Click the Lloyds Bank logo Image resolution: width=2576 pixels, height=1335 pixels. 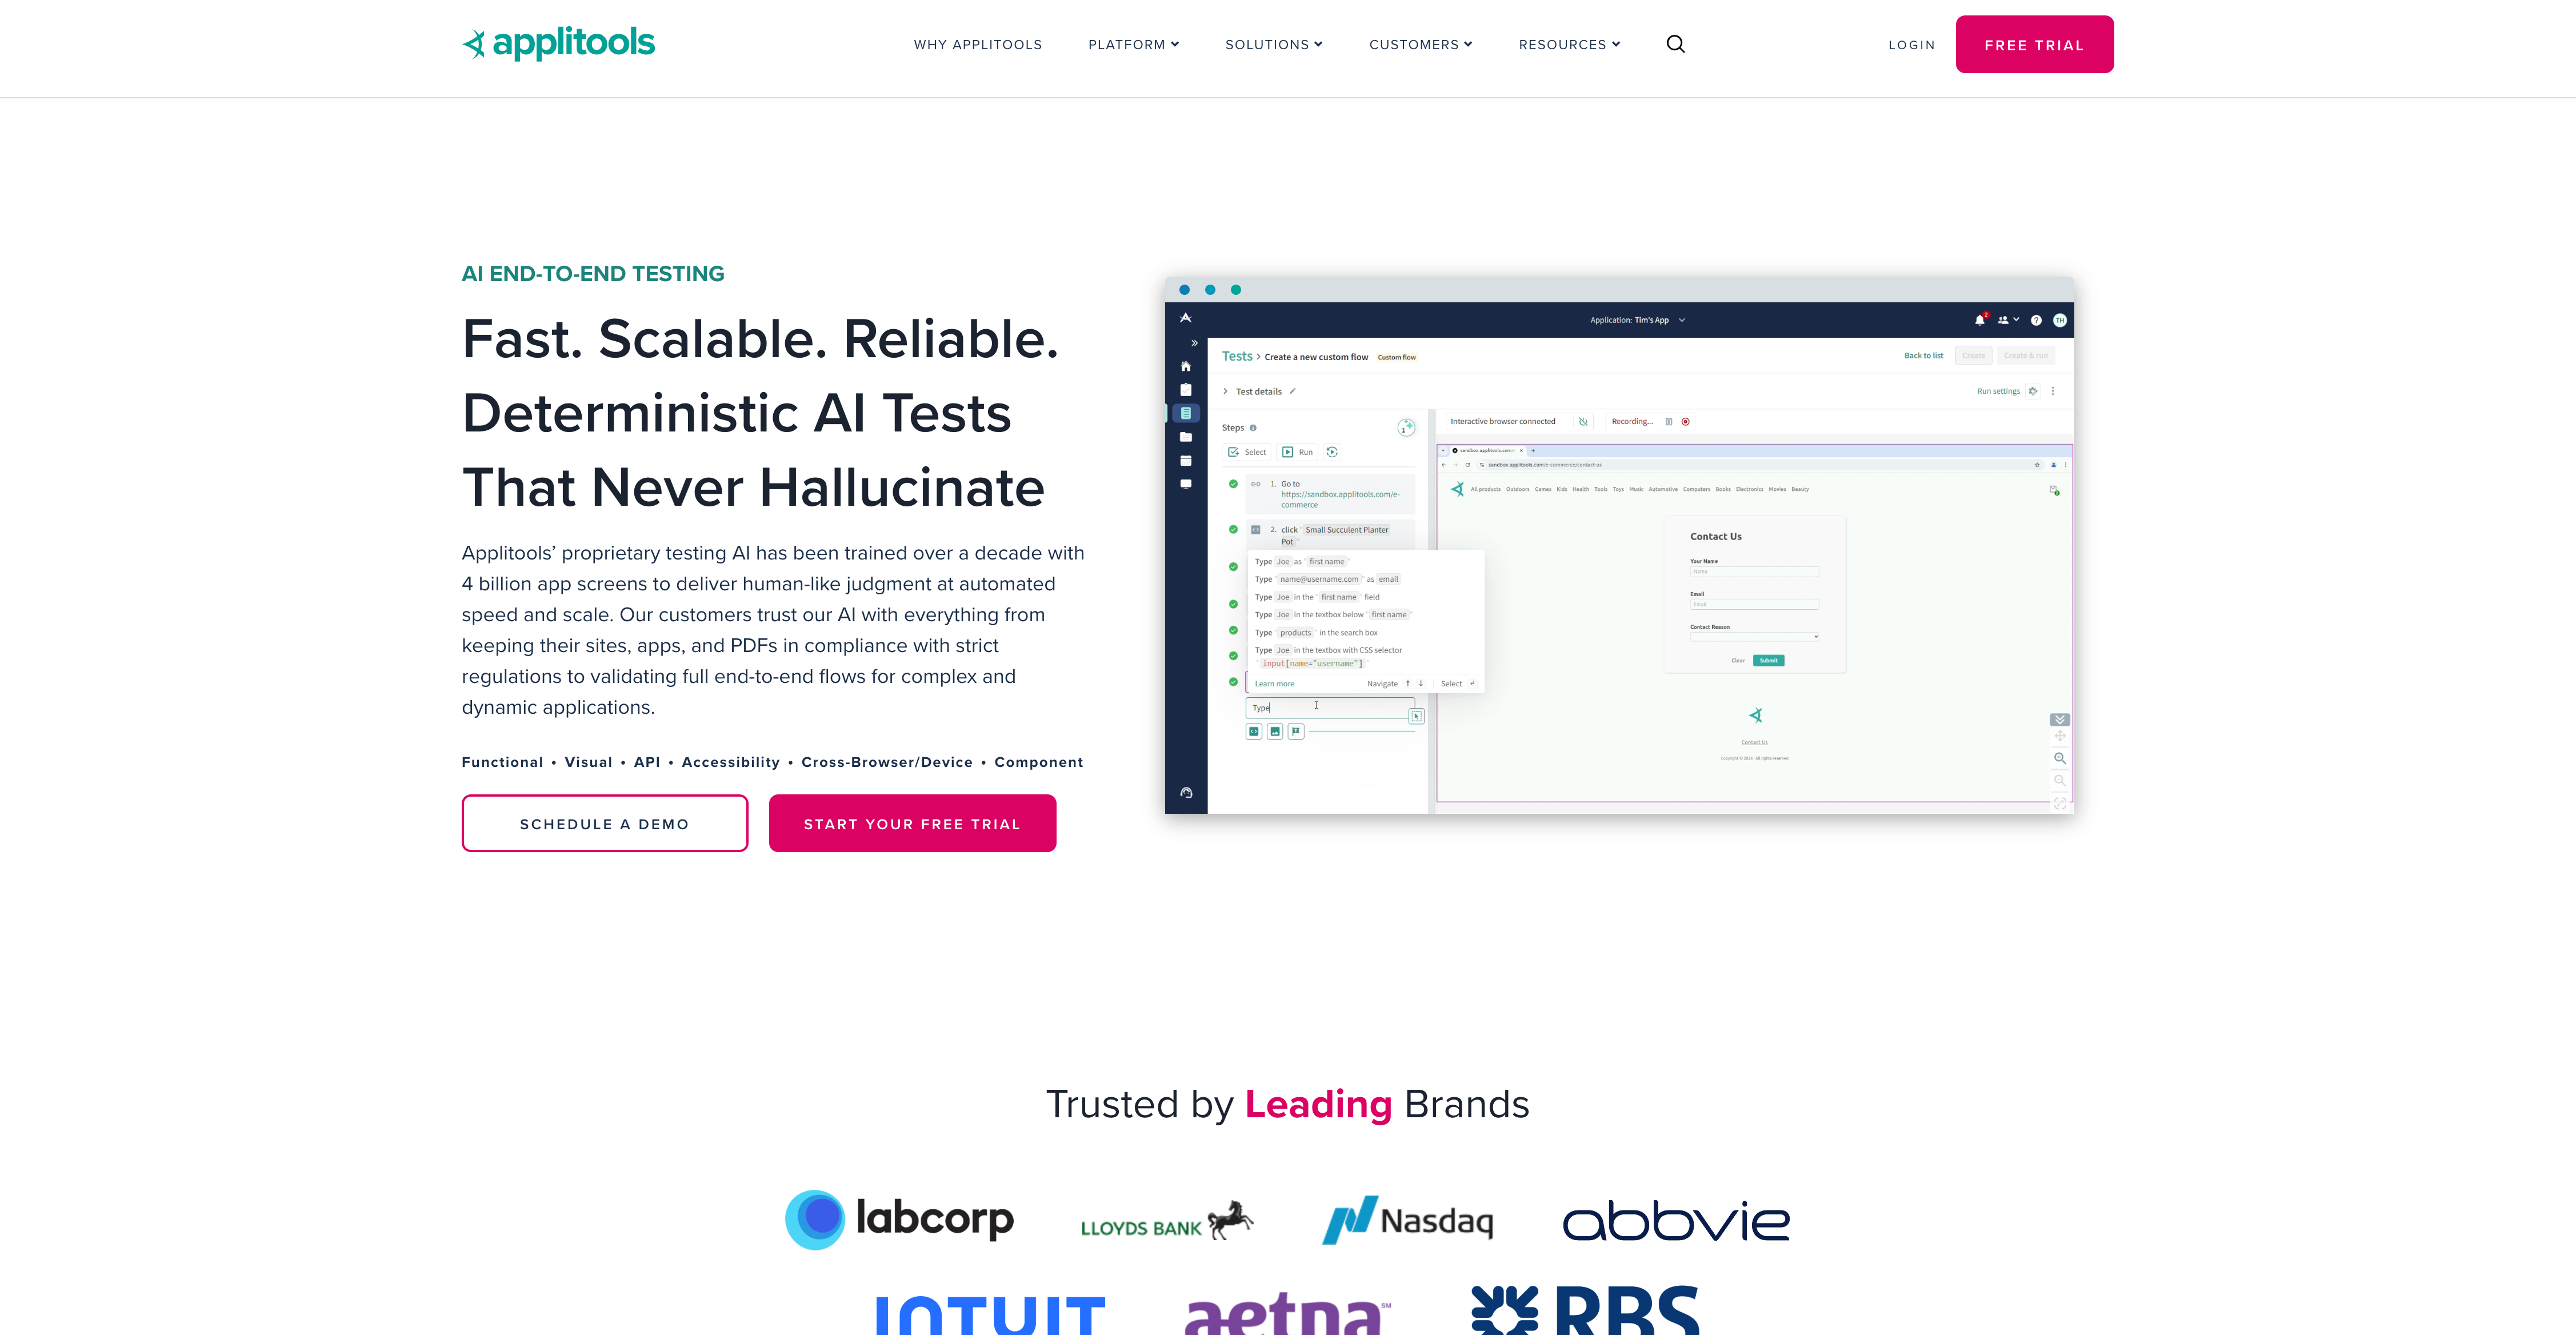pyautogui.click(x=1166, y=1222)
